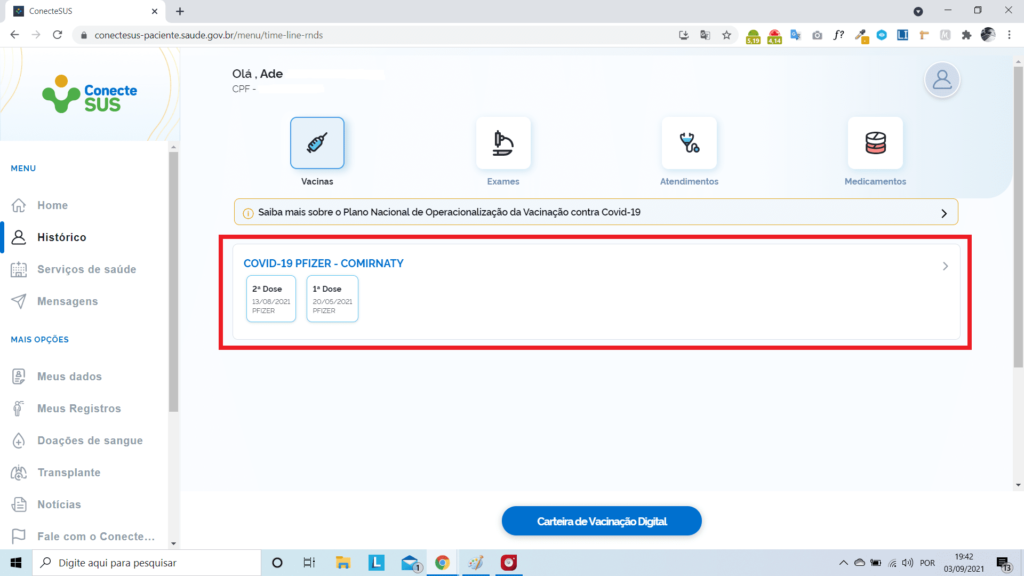The image size is (1024, 576).
Task: Click the user profile avatar icon
Action: (942, 80)
